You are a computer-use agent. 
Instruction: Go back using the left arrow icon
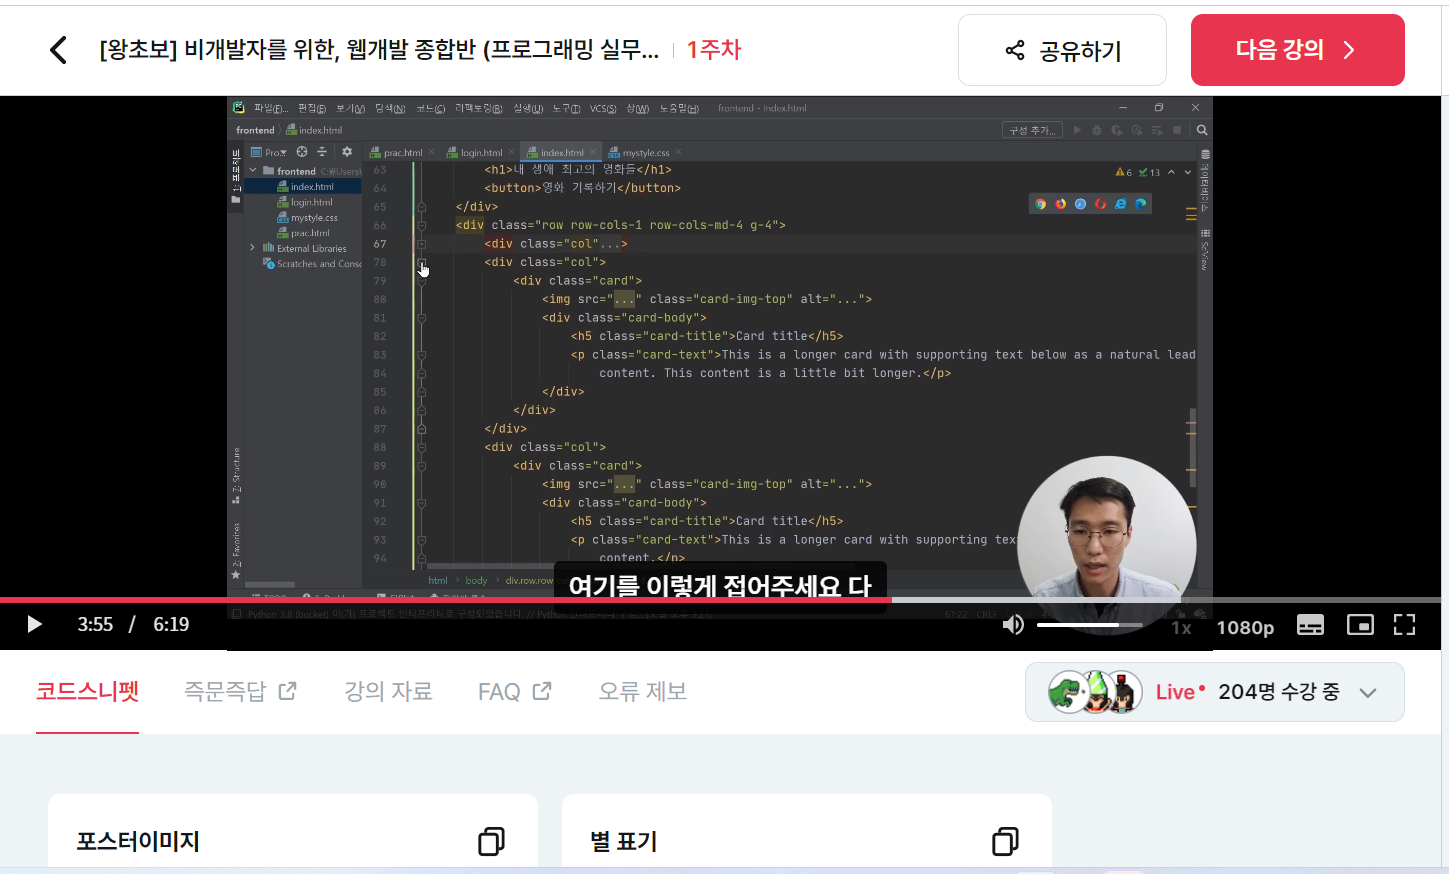coord(58,50)
